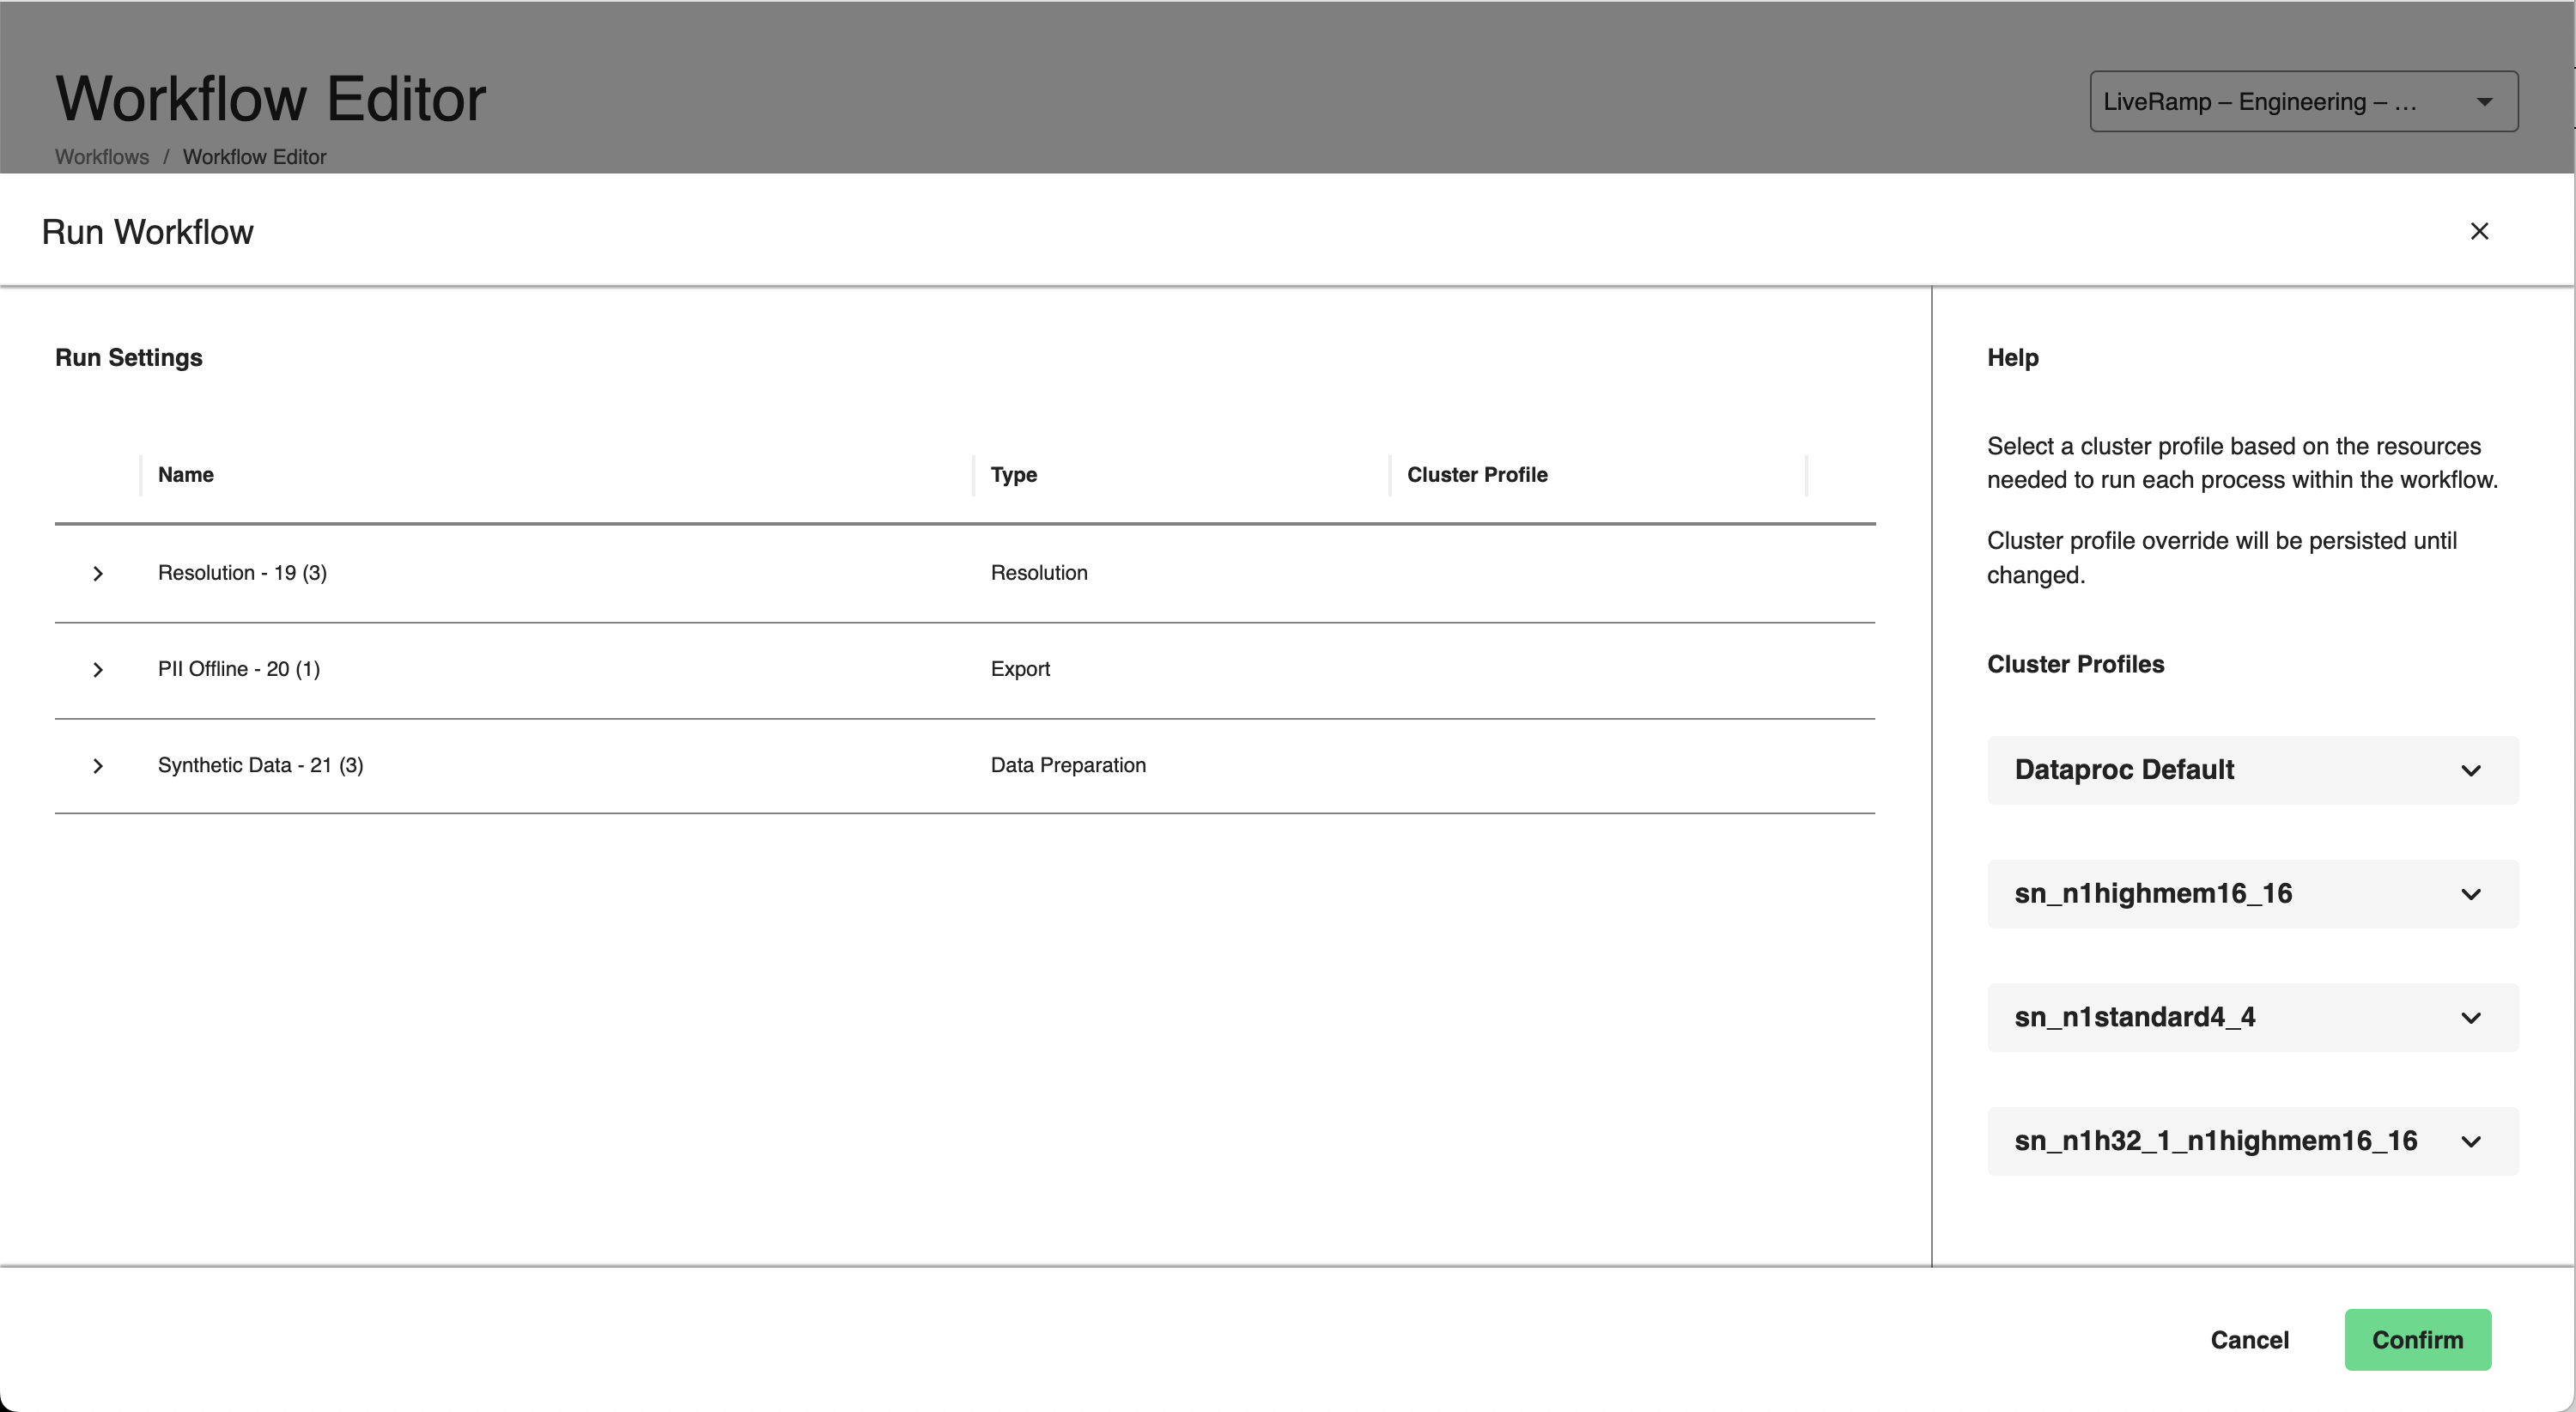Expand the Synthetic Data - 21 (3) row
2576x1412 pixels.
coord(97,765)
